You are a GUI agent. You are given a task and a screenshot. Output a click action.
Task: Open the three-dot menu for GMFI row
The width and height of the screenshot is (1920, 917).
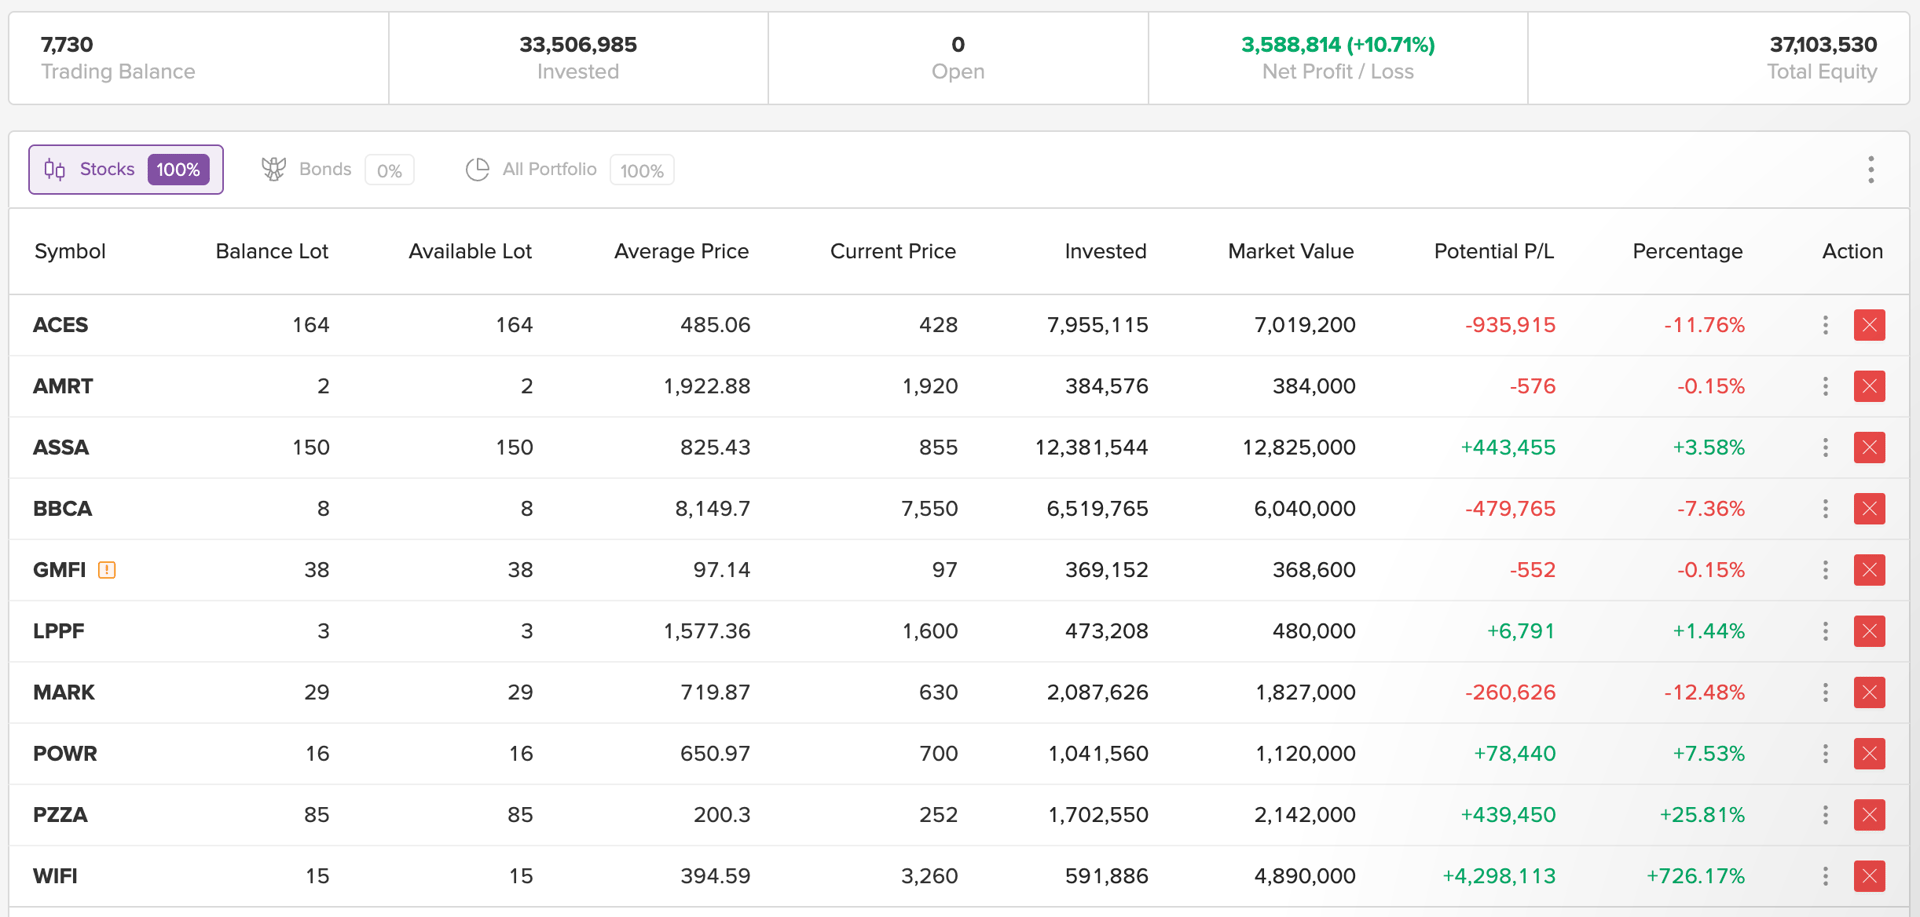coord(1825,570)
